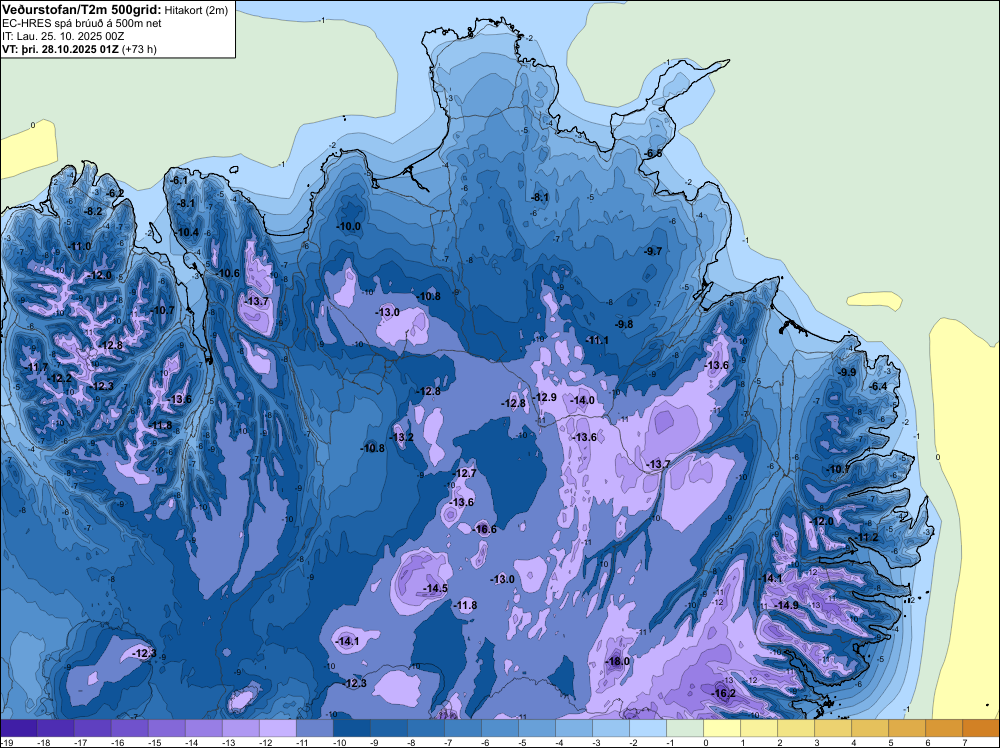Click the -10.6 temperature value on the map

pos(228,274)
